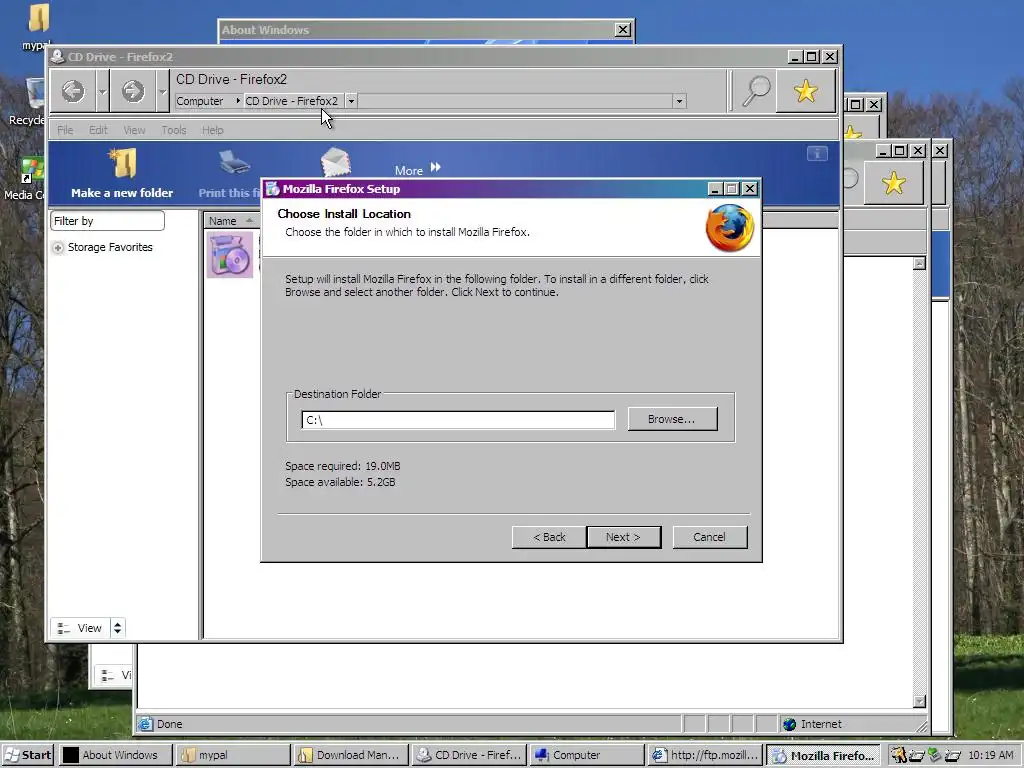The image size is (1024, 768).
Task: Expand CD Drive - Firefox2 breadcrumb dropdown
Action: pyautogui.click(x=351, y=101)
